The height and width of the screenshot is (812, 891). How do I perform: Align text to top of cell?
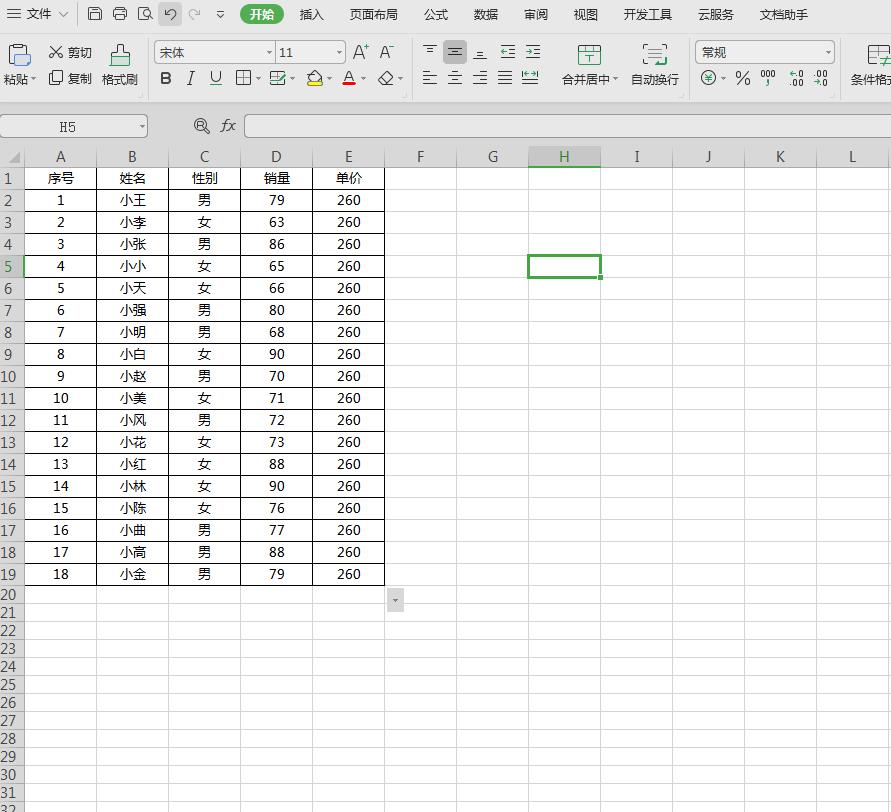(430, 52)
